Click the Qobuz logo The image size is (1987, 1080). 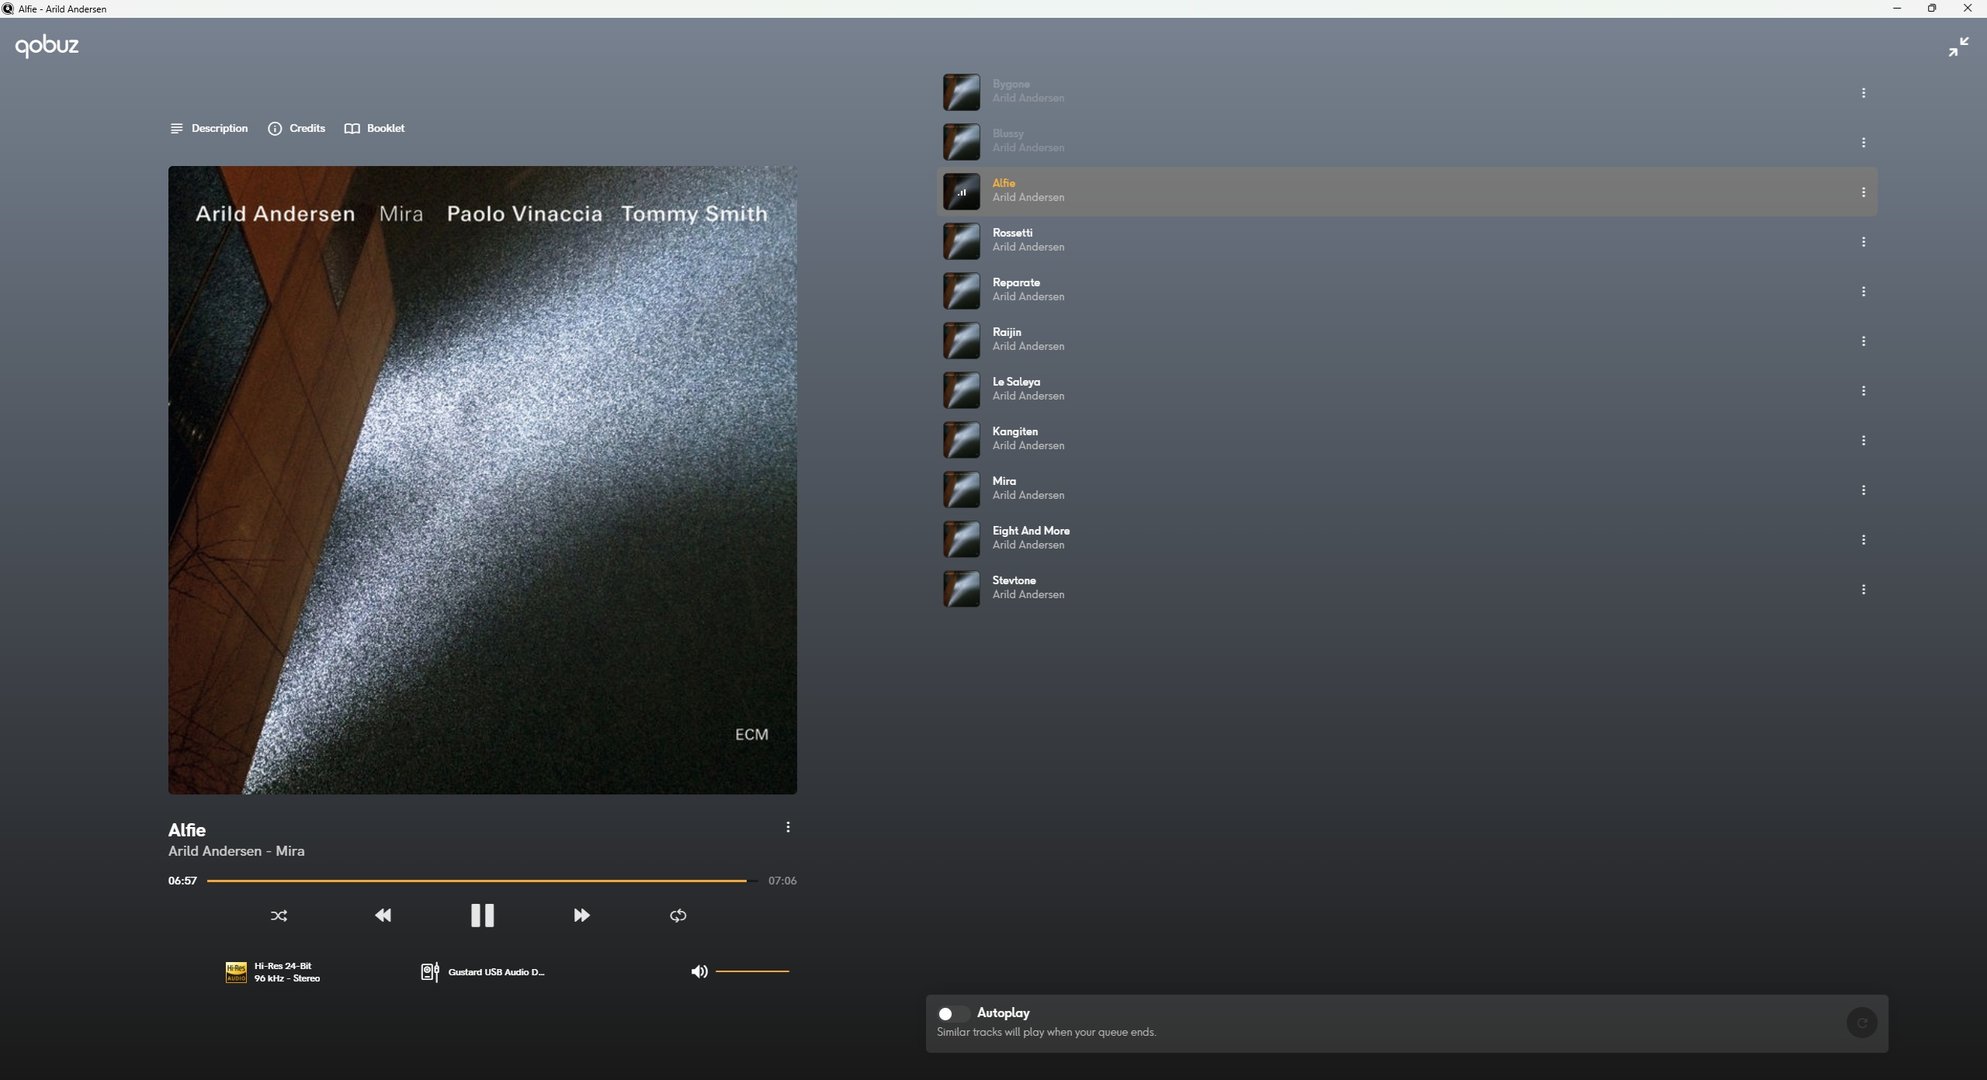[47, 46]
